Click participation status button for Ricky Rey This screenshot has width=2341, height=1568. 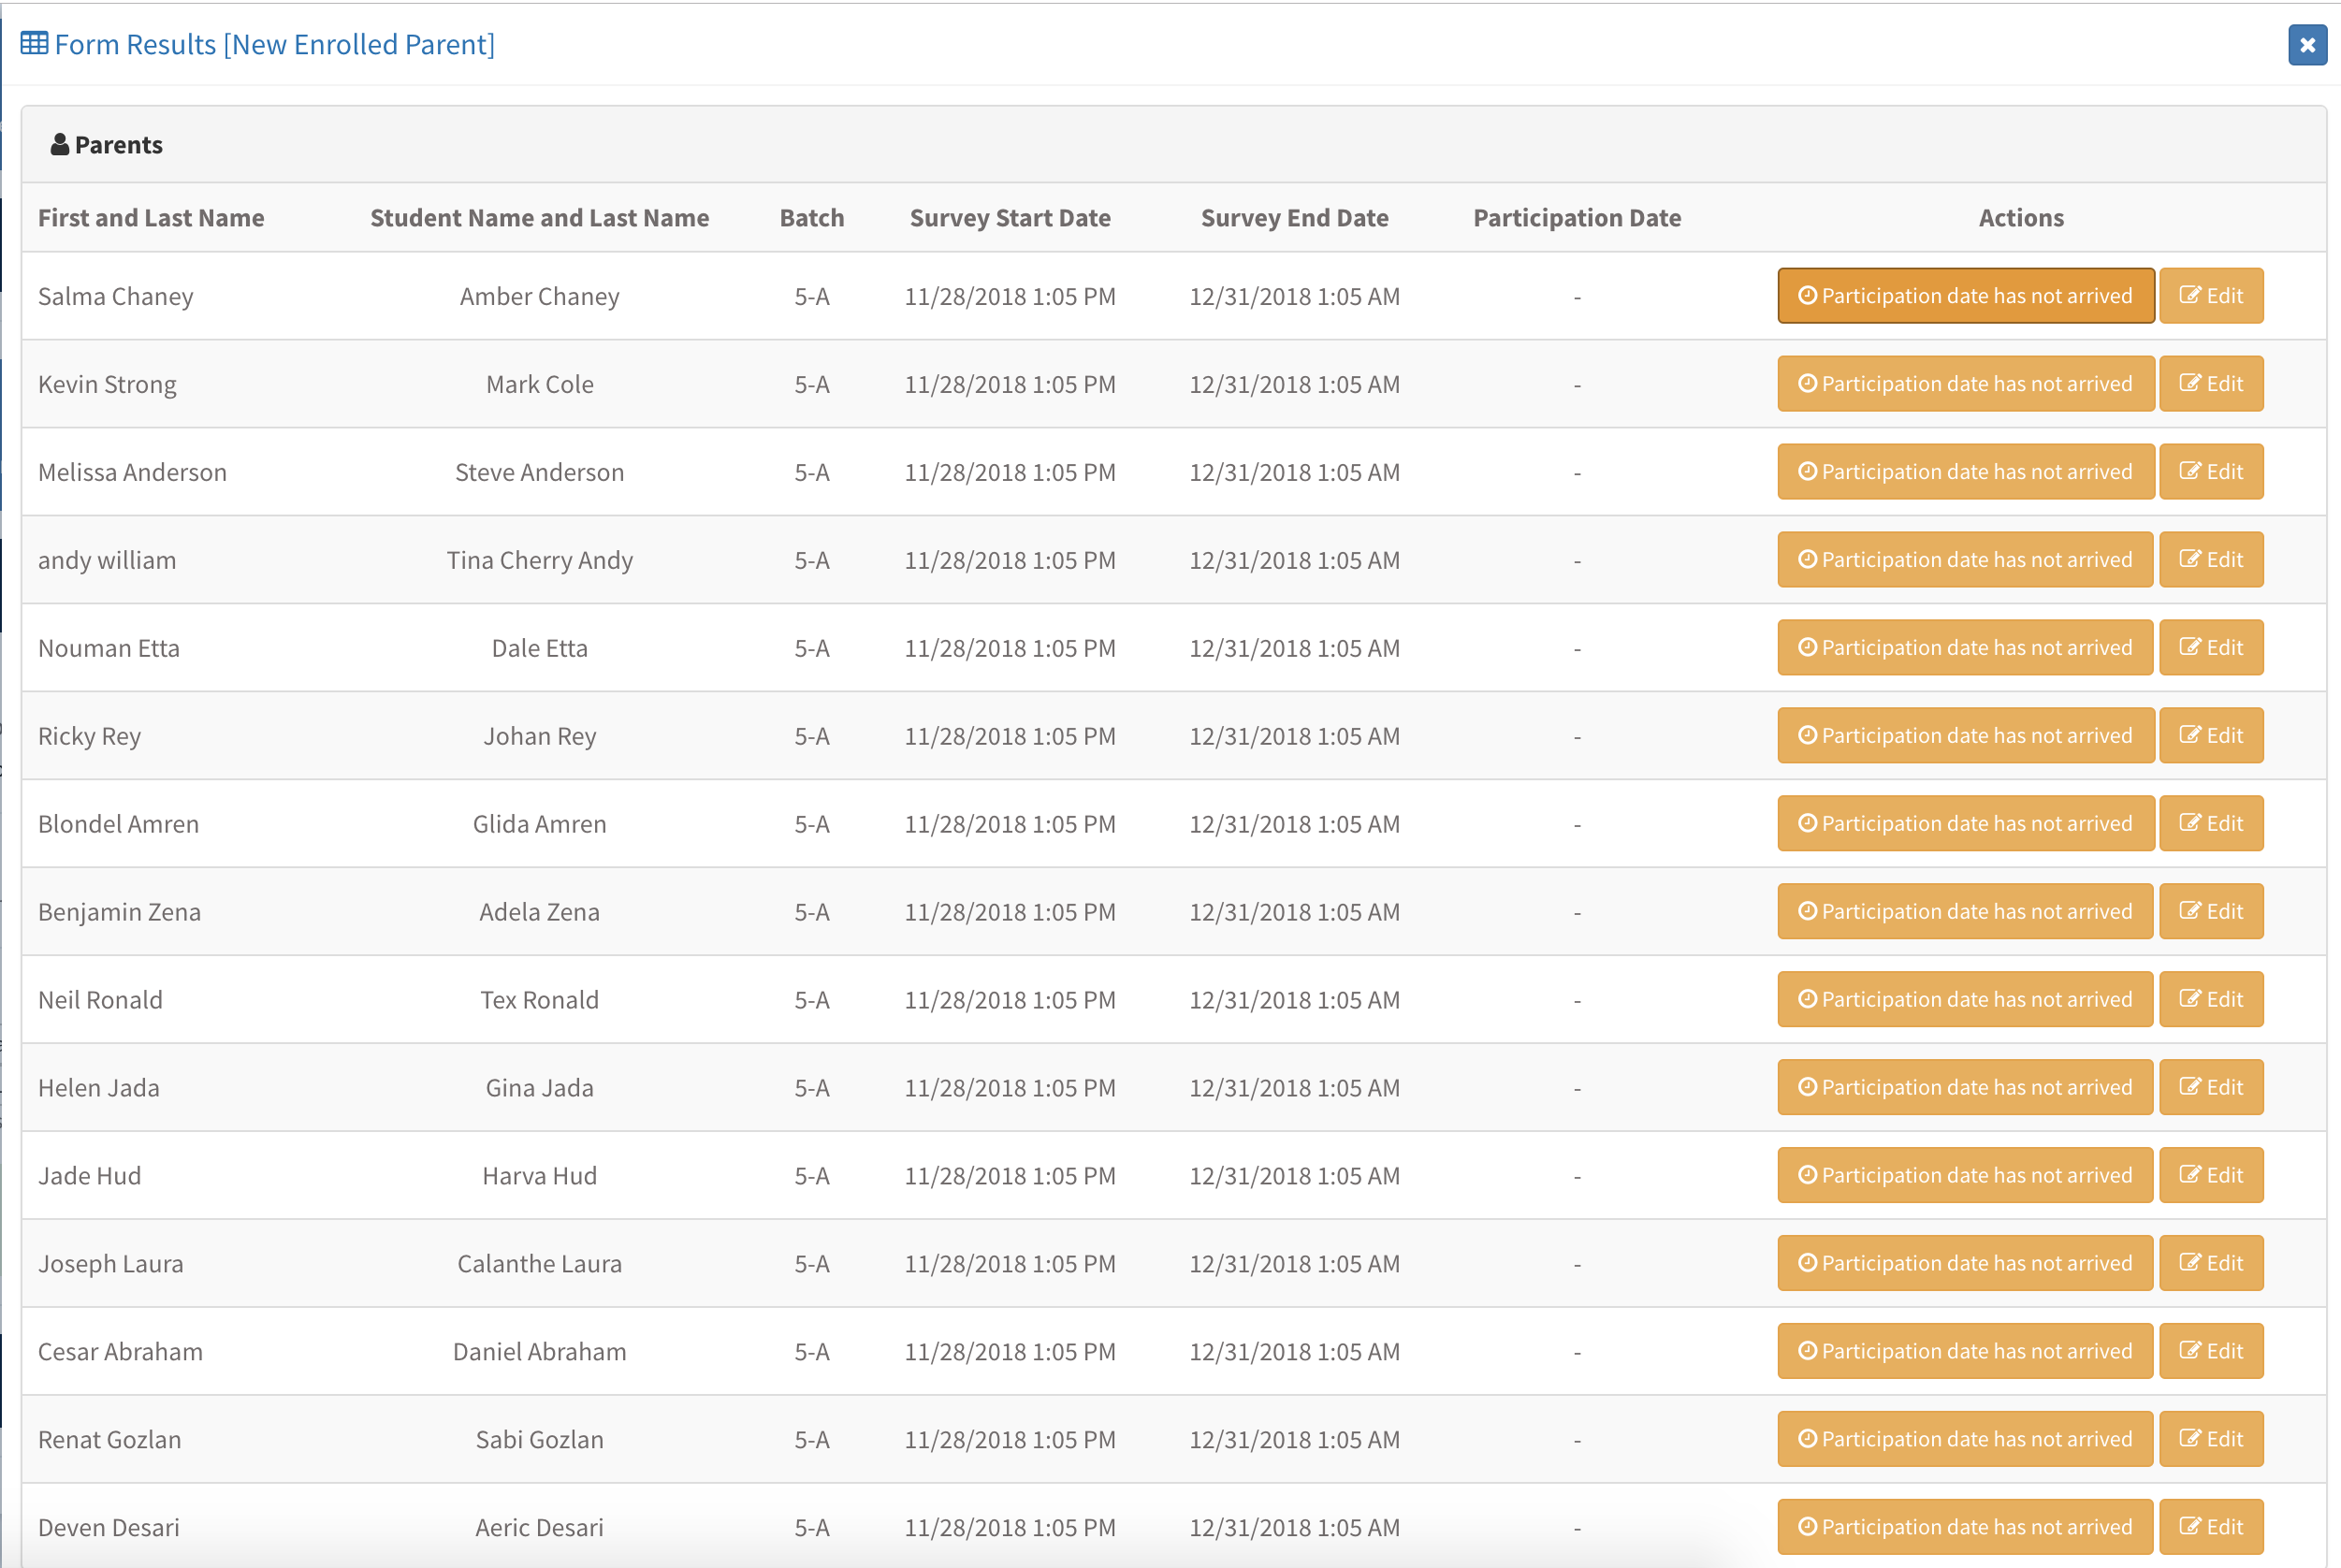[x=1966, y=736]
